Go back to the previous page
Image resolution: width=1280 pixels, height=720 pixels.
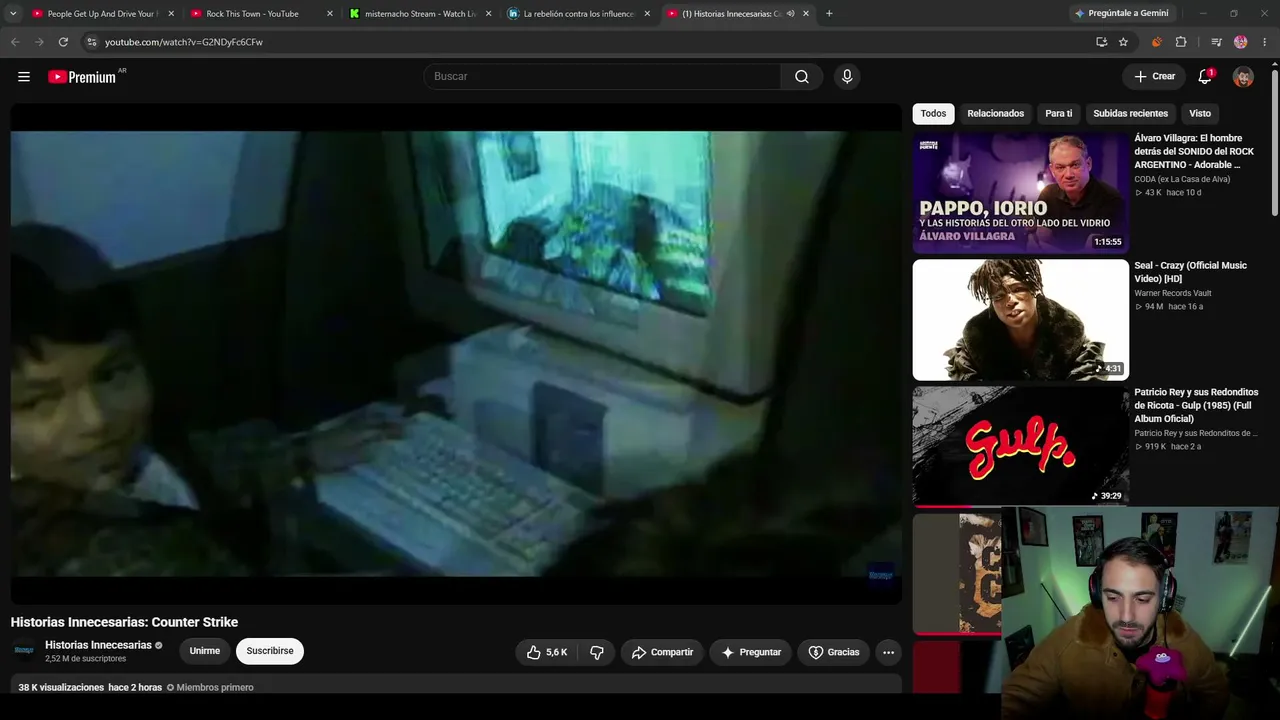tap(15, 42)
